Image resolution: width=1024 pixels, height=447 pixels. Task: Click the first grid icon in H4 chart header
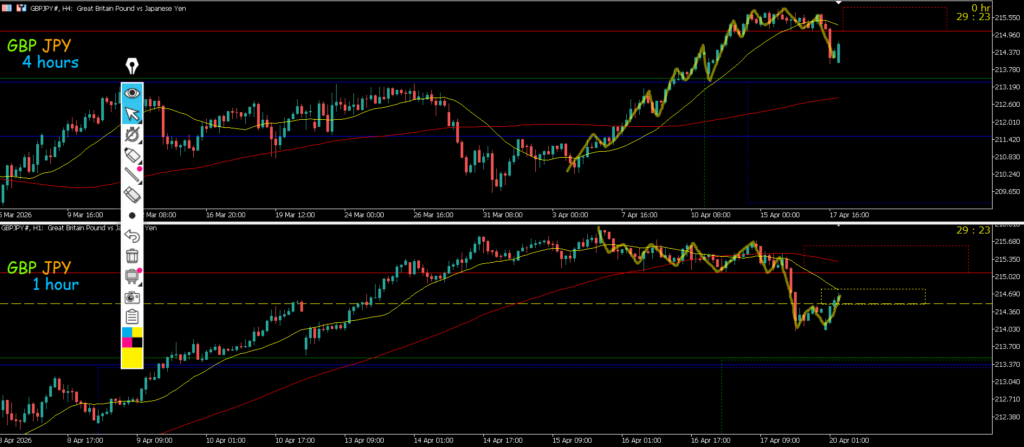(x=7, y=9)
